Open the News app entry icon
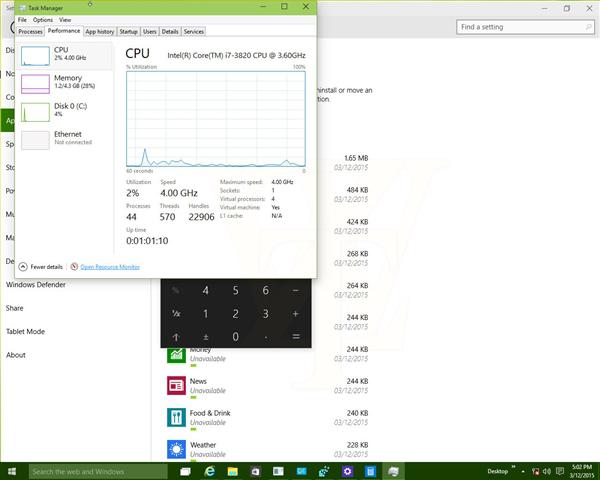 coord(175,385)
